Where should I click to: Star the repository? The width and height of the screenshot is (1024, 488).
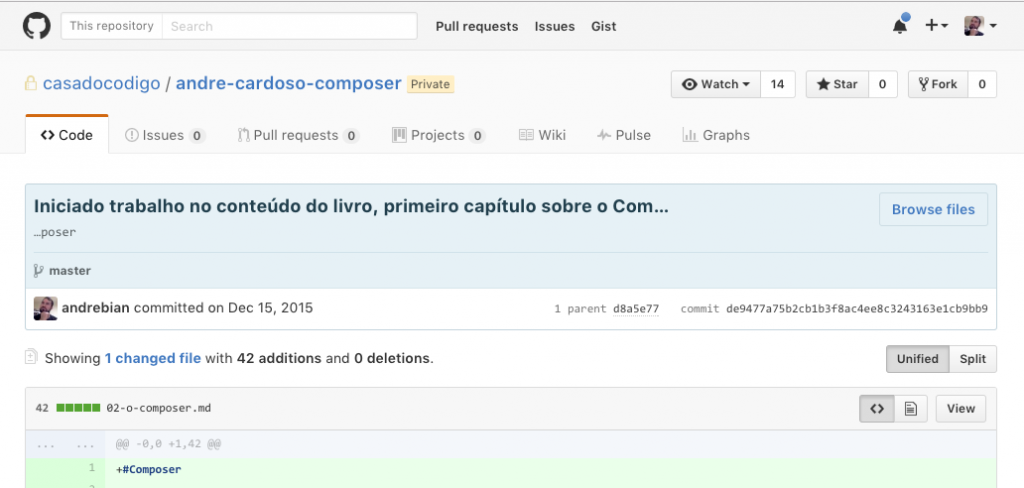tap(837, 84)
